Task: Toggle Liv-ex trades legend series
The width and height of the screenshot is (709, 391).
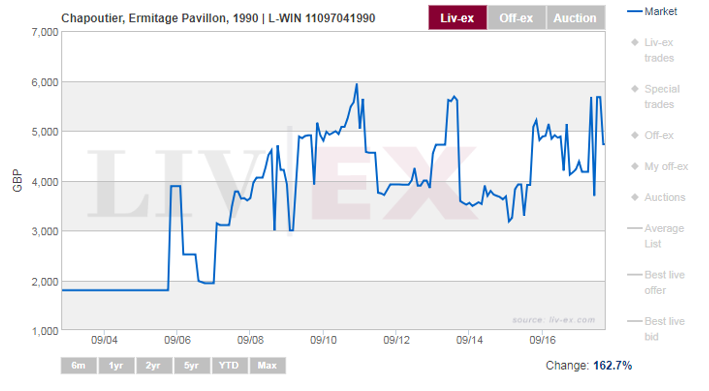Action: (x=652, y=50)
